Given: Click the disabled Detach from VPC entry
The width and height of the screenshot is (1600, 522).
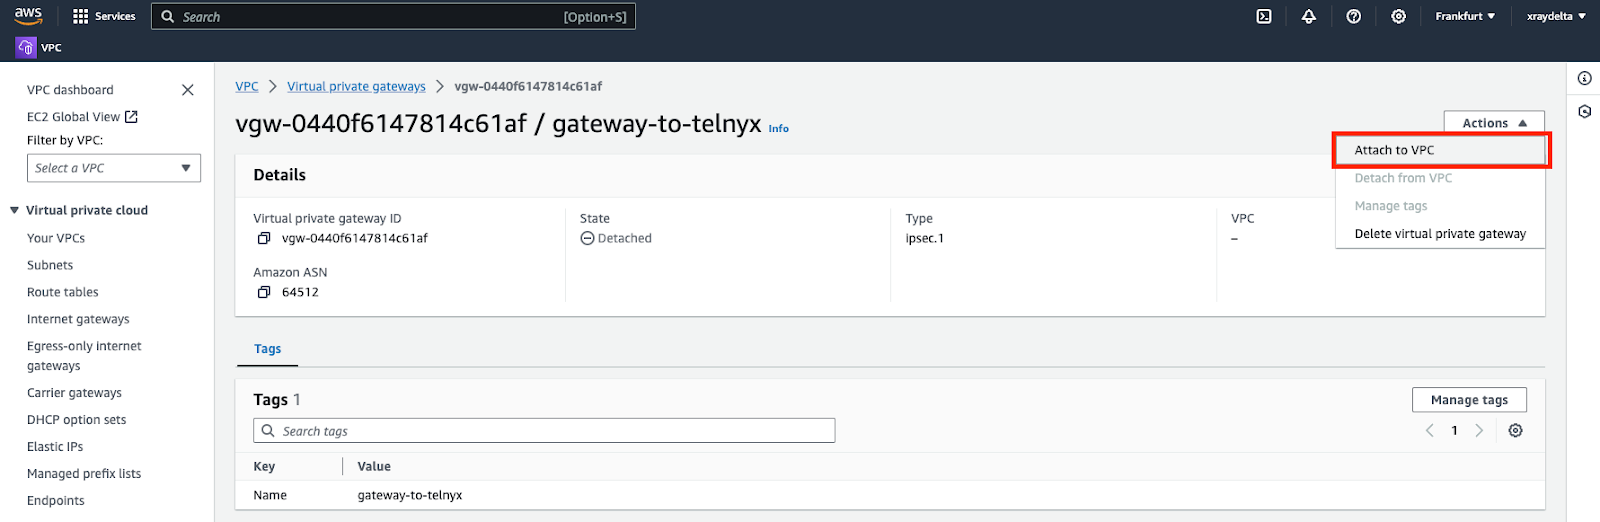Looking at the screenshot, I should click(1441, 178).
